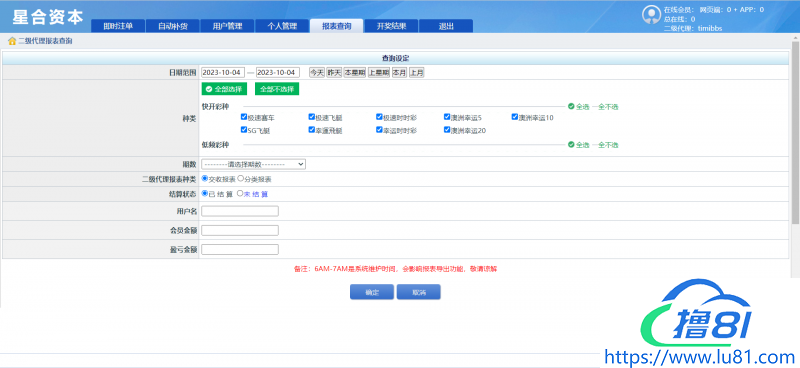Toggle the SG飞艇 checkbox
Image resolution: width=800 pixels, height=368 pixels.
(244, 130)
